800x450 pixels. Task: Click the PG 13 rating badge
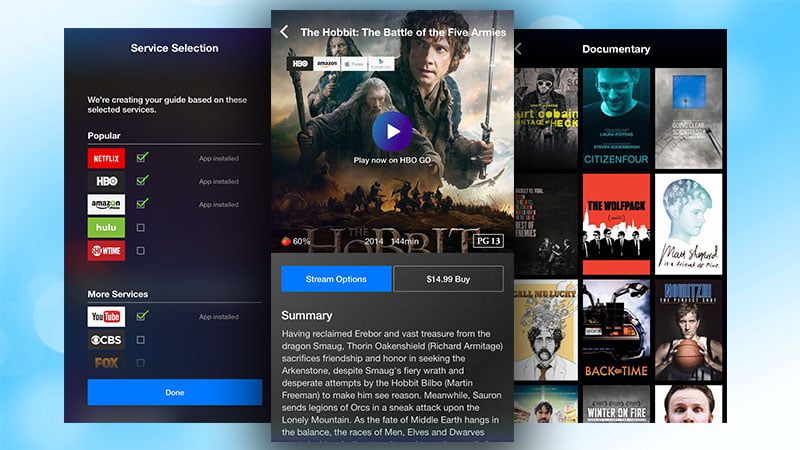pos(488,241)
